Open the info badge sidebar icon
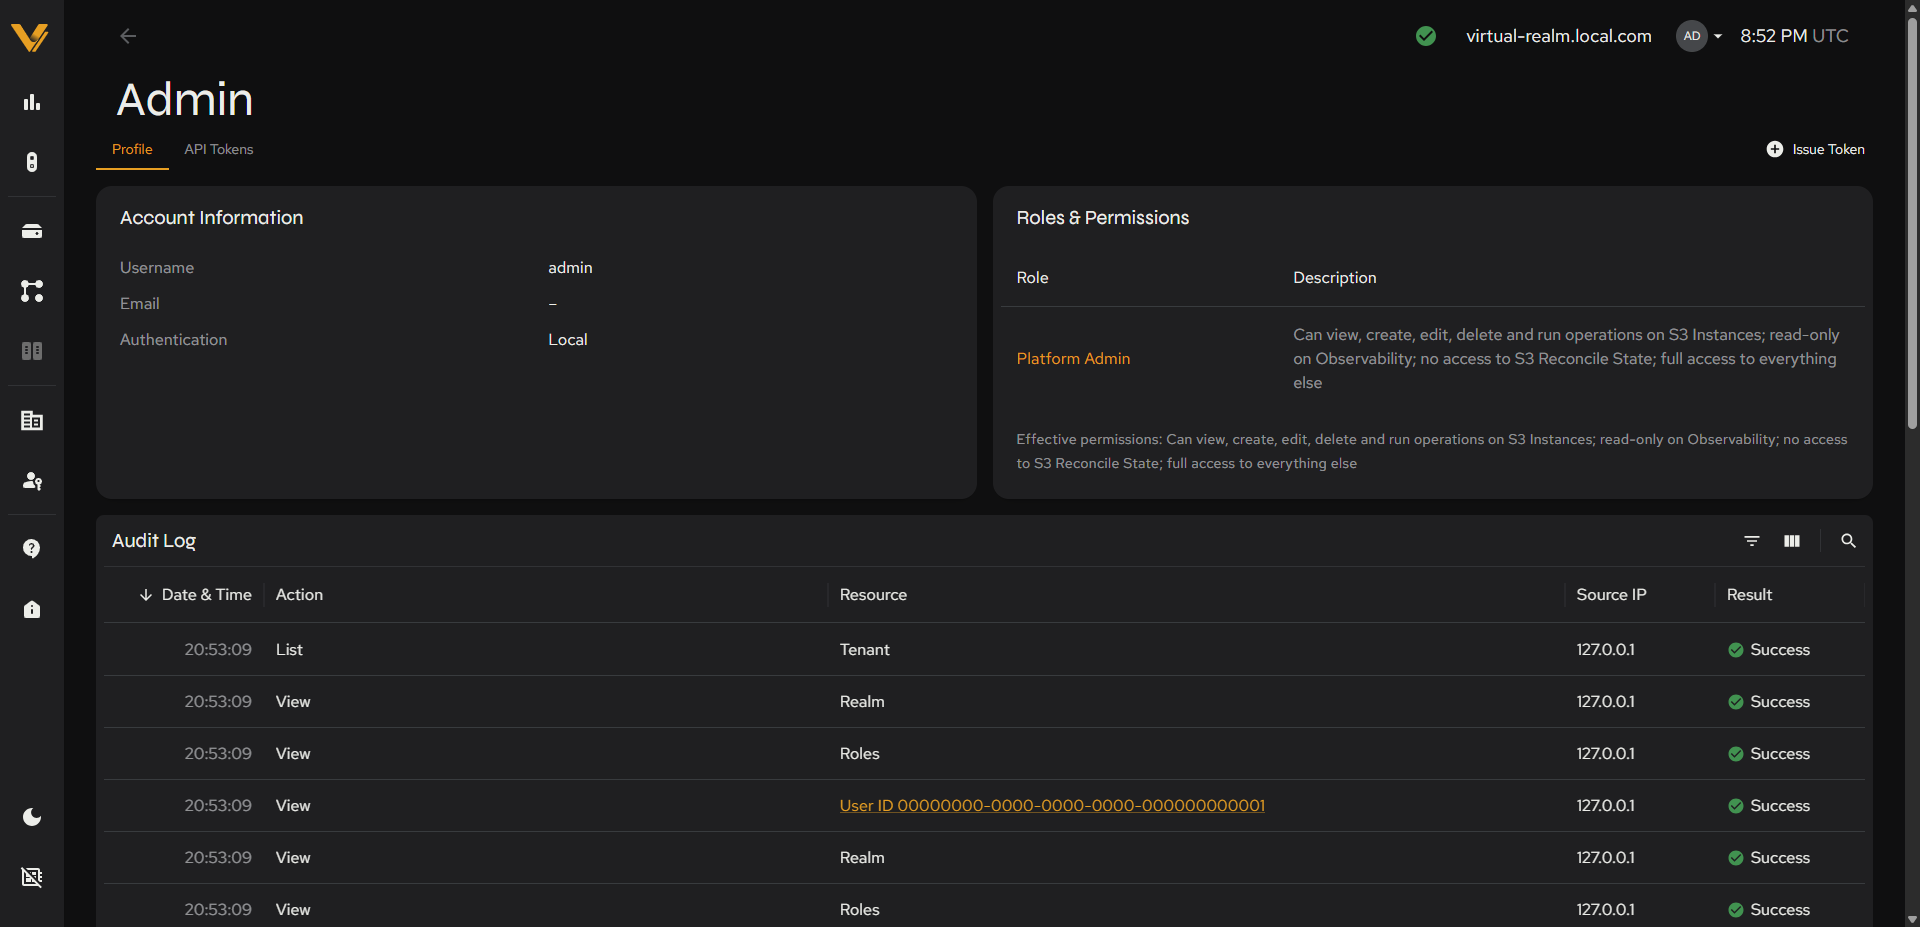This screenshot has width=1920, height=927. pos(32,609)
